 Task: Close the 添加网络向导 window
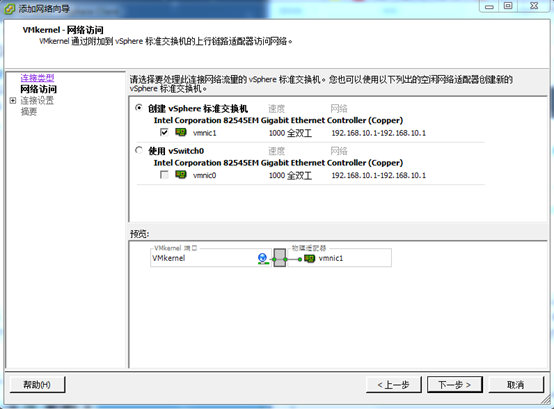coord(534,6)
